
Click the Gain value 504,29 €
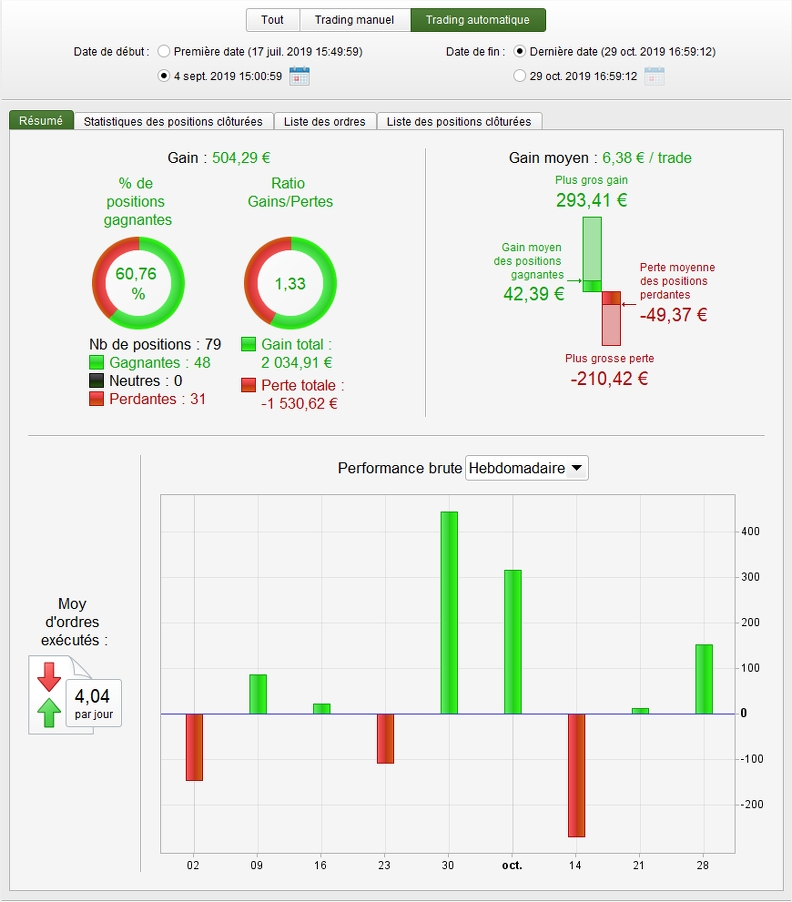[242, 158]
